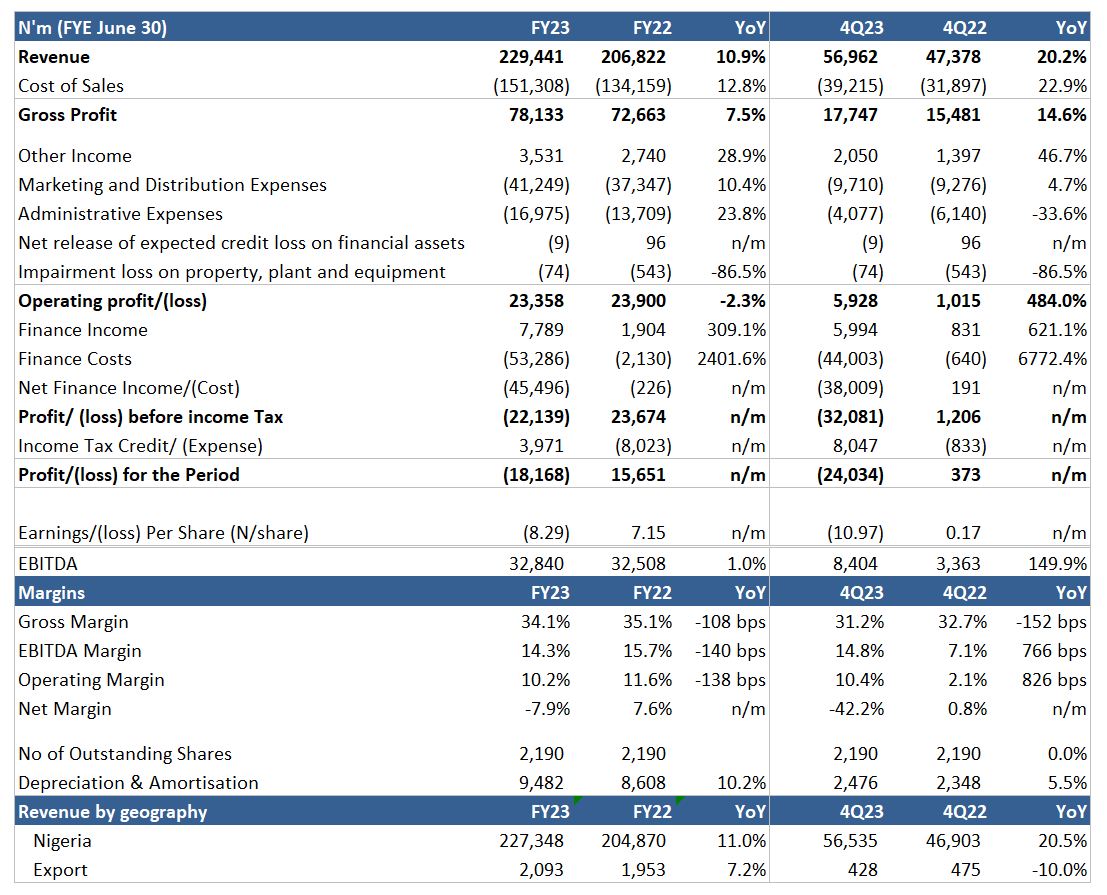Click the Export FY23 value 2,093

click(545, 870)
